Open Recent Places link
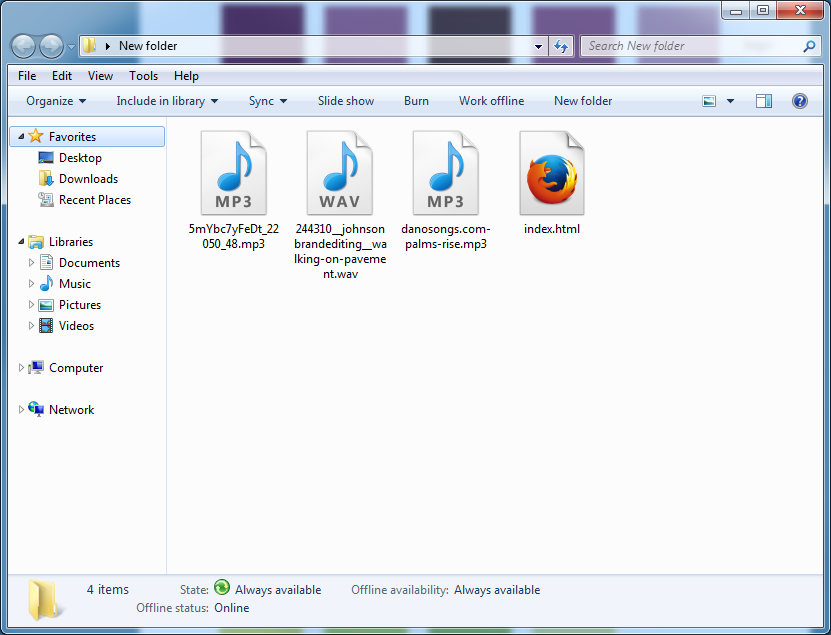This screenshot has width=831, height=635. coord(95,200)
